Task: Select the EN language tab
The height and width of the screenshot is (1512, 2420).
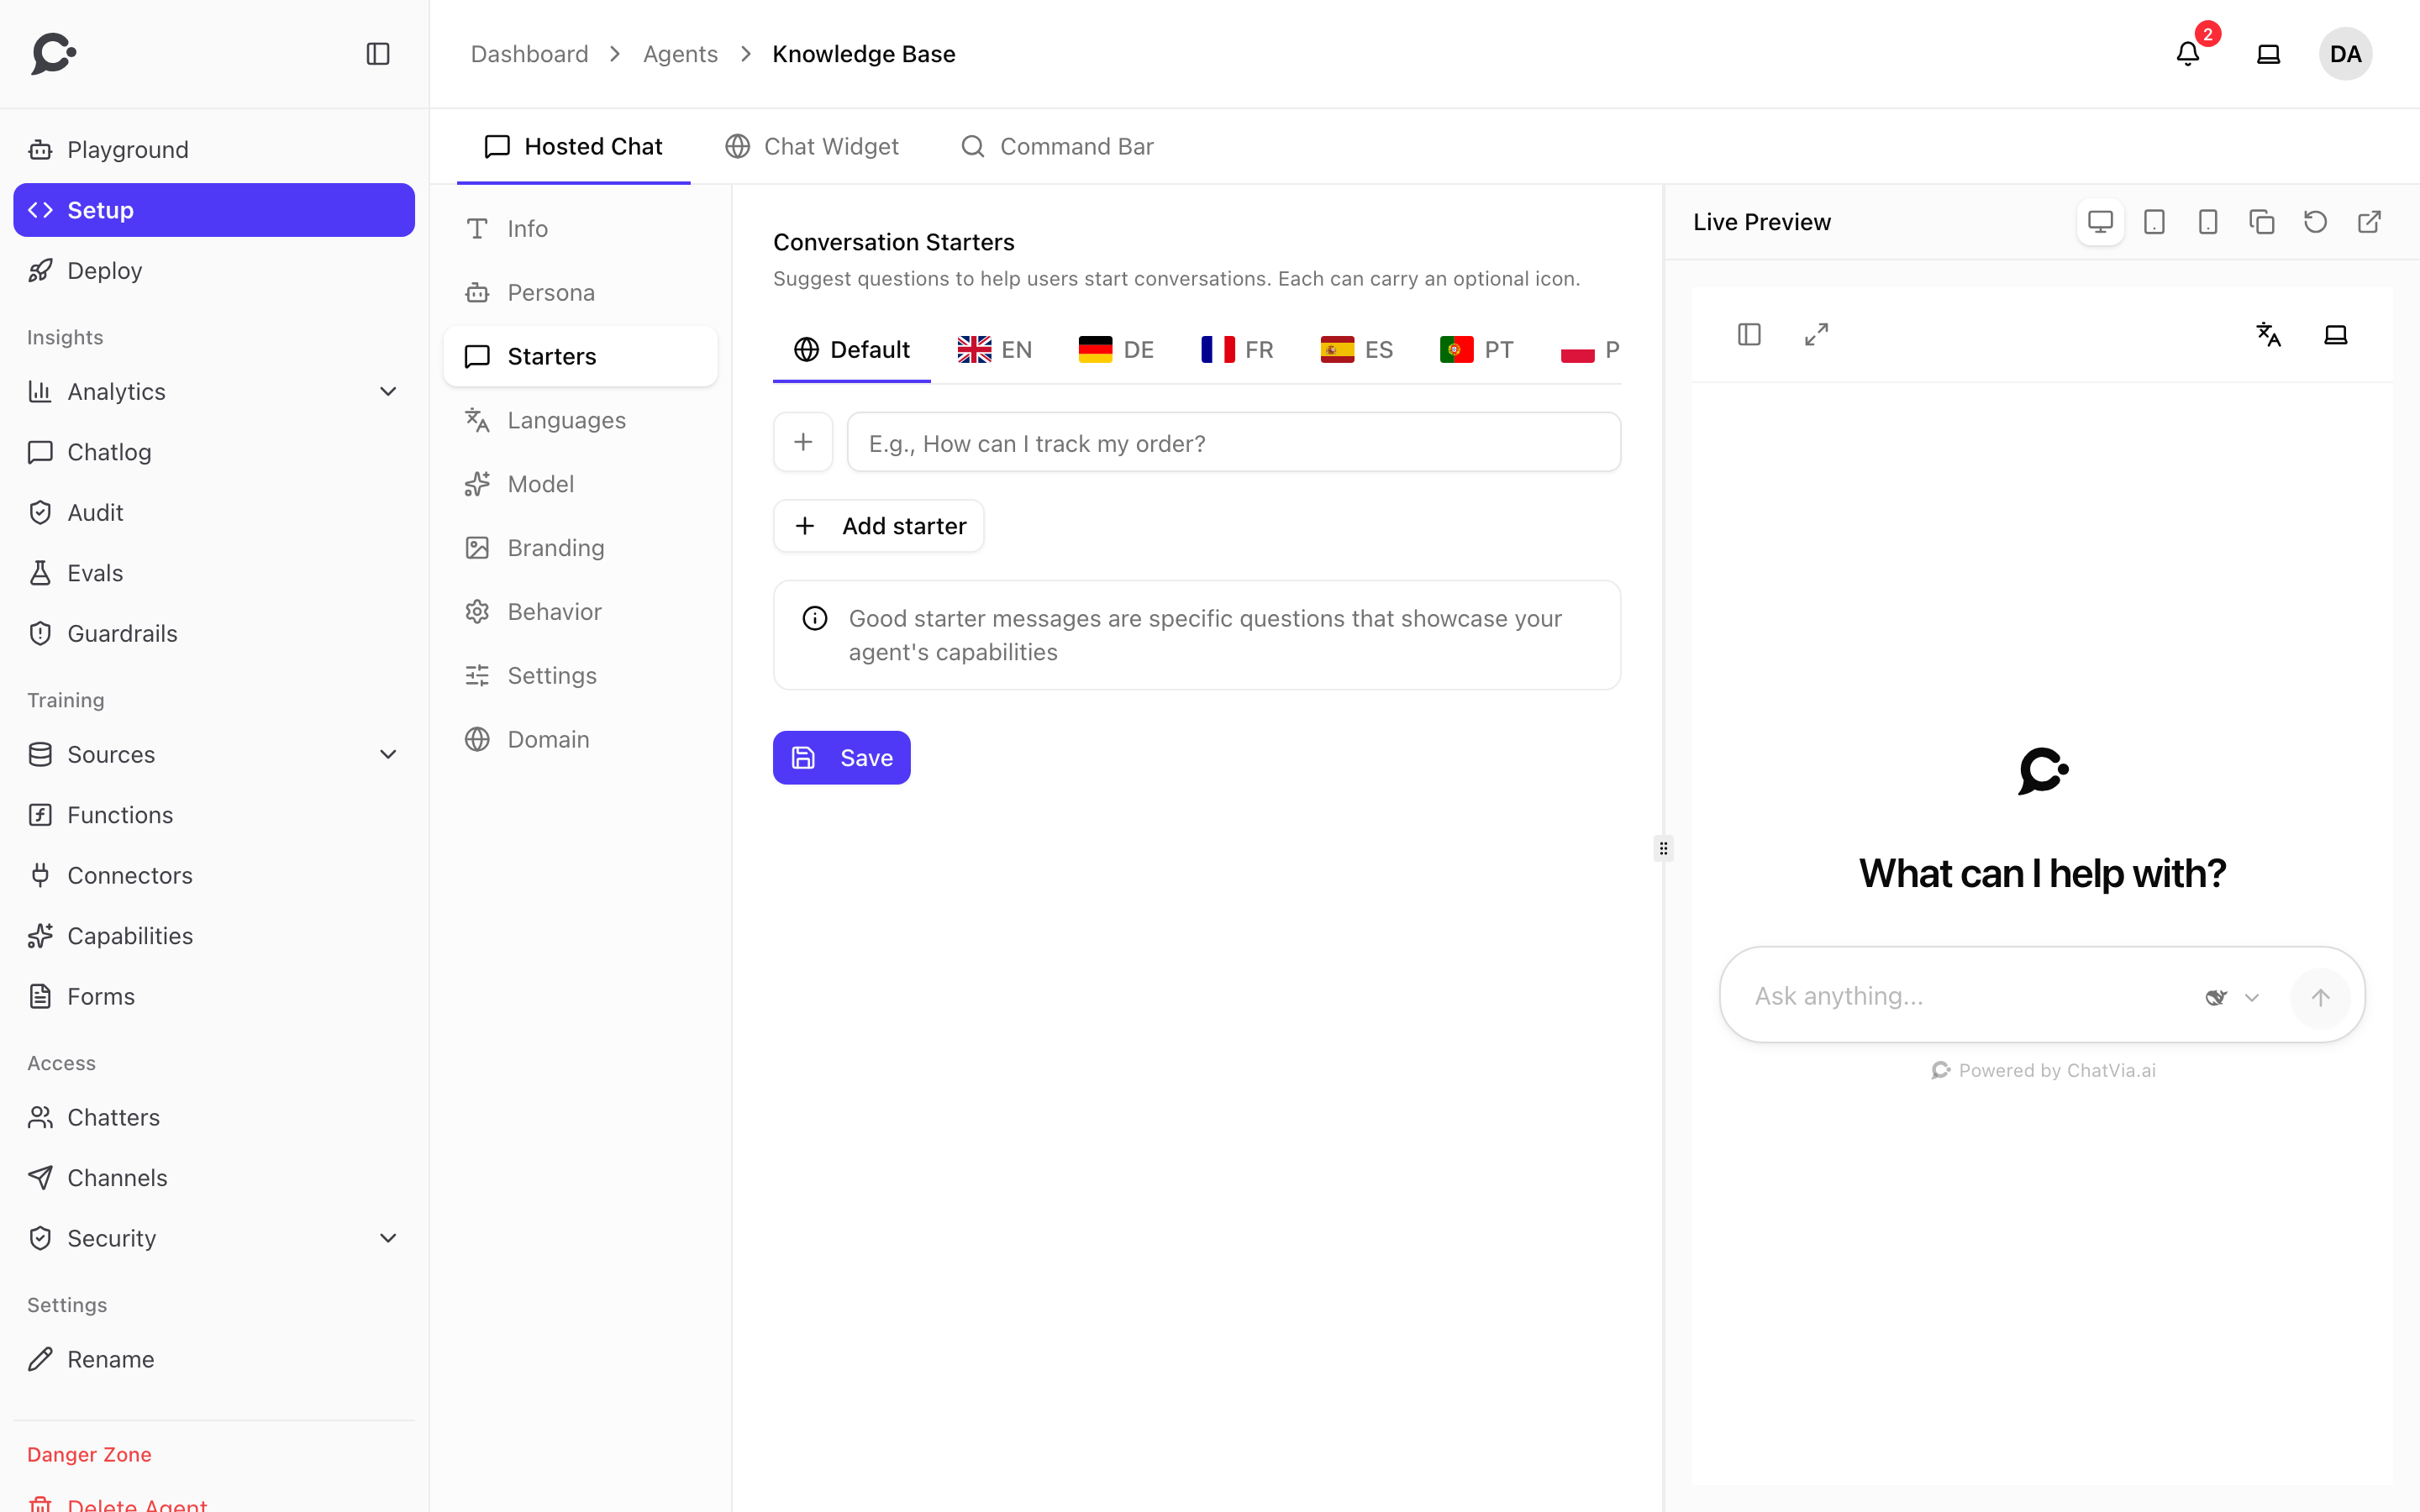Action: pos(995,350)
